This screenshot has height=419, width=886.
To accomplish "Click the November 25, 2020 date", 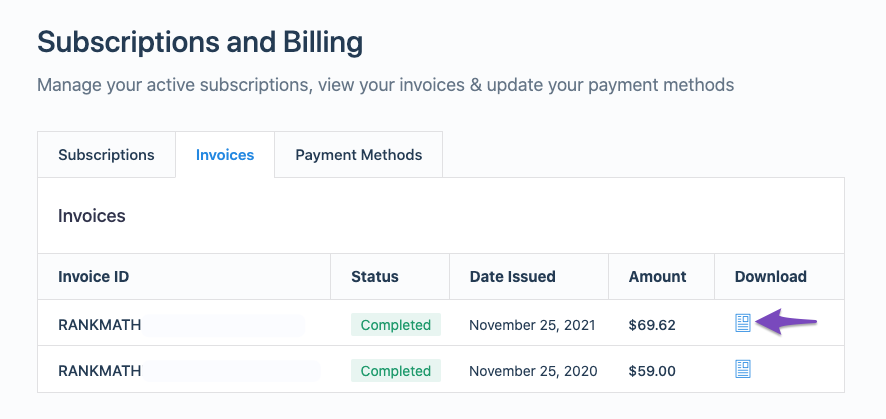I will click(533, 371).
